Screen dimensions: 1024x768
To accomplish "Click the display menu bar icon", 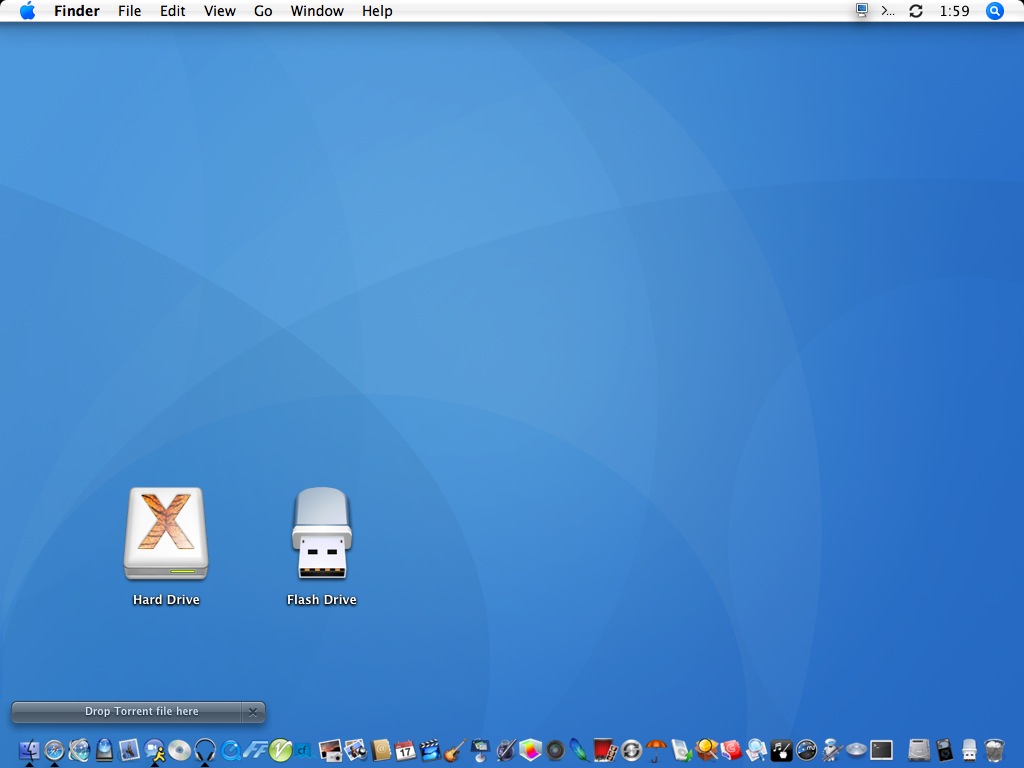I will 862,10.
